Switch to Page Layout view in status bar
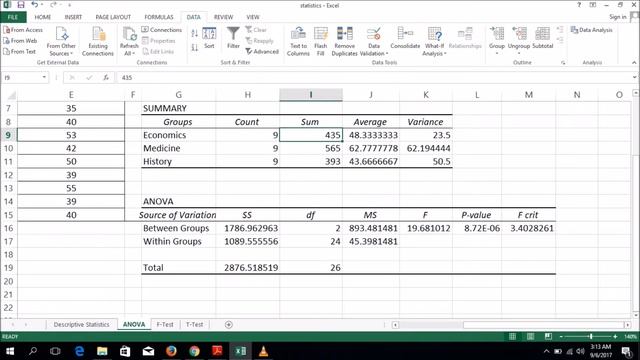This screenshot has height=360, width=640. tap(530, 336)
